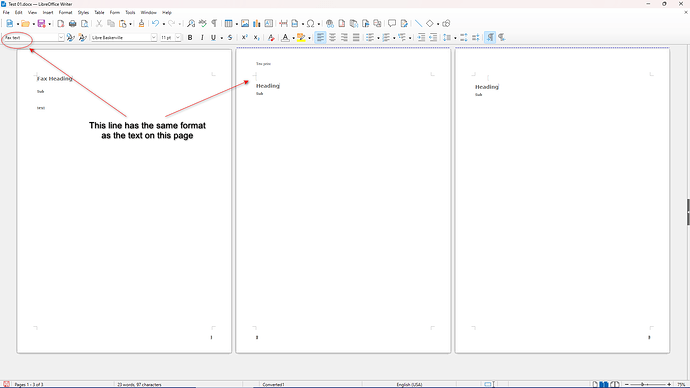The width and height of the screenshot is (690, 388).
Task: Open Save button dropdown arrow
Action: [x=49, y=24]
